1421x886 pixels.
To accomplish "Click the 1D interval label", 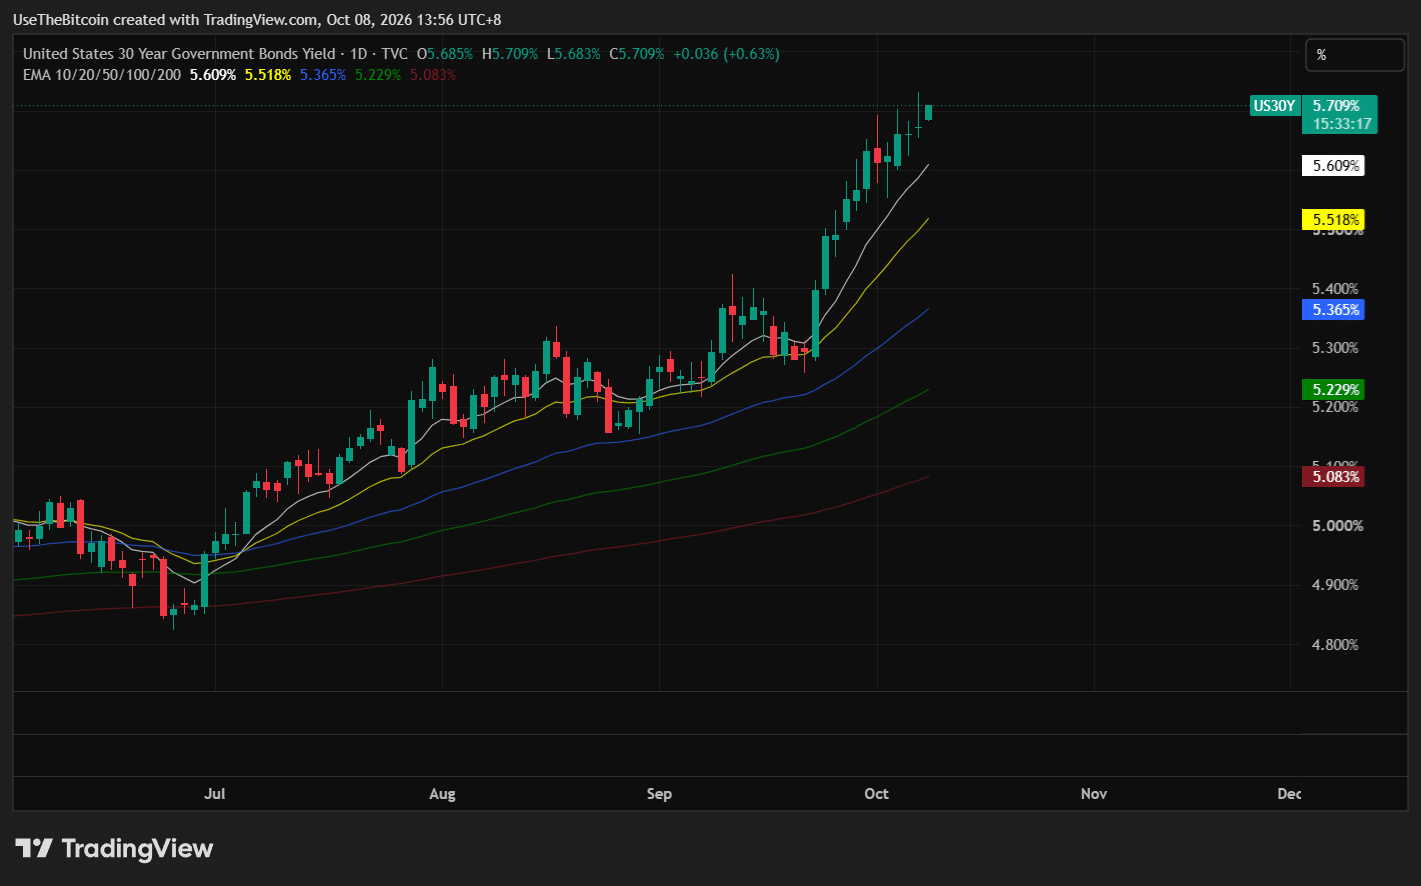I will pos(358,54).
